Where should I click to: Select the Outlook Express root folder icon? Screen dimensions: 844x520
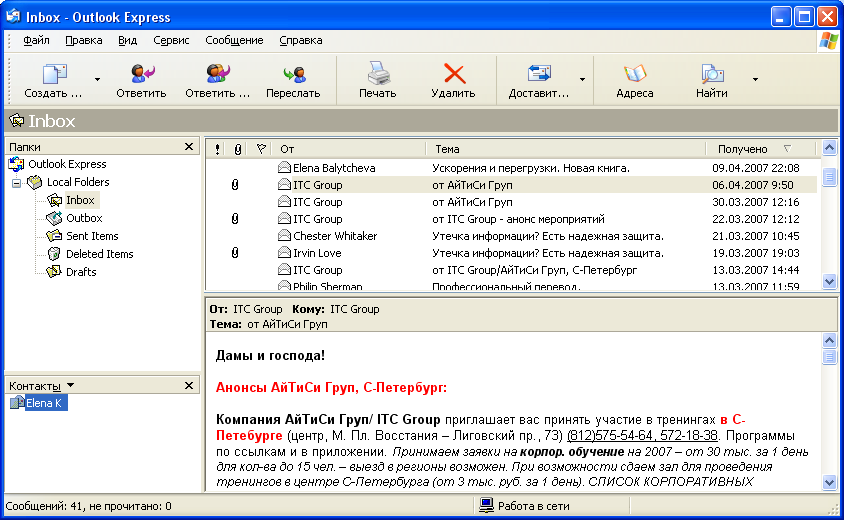pyautogui.click(x=17, y=164)
